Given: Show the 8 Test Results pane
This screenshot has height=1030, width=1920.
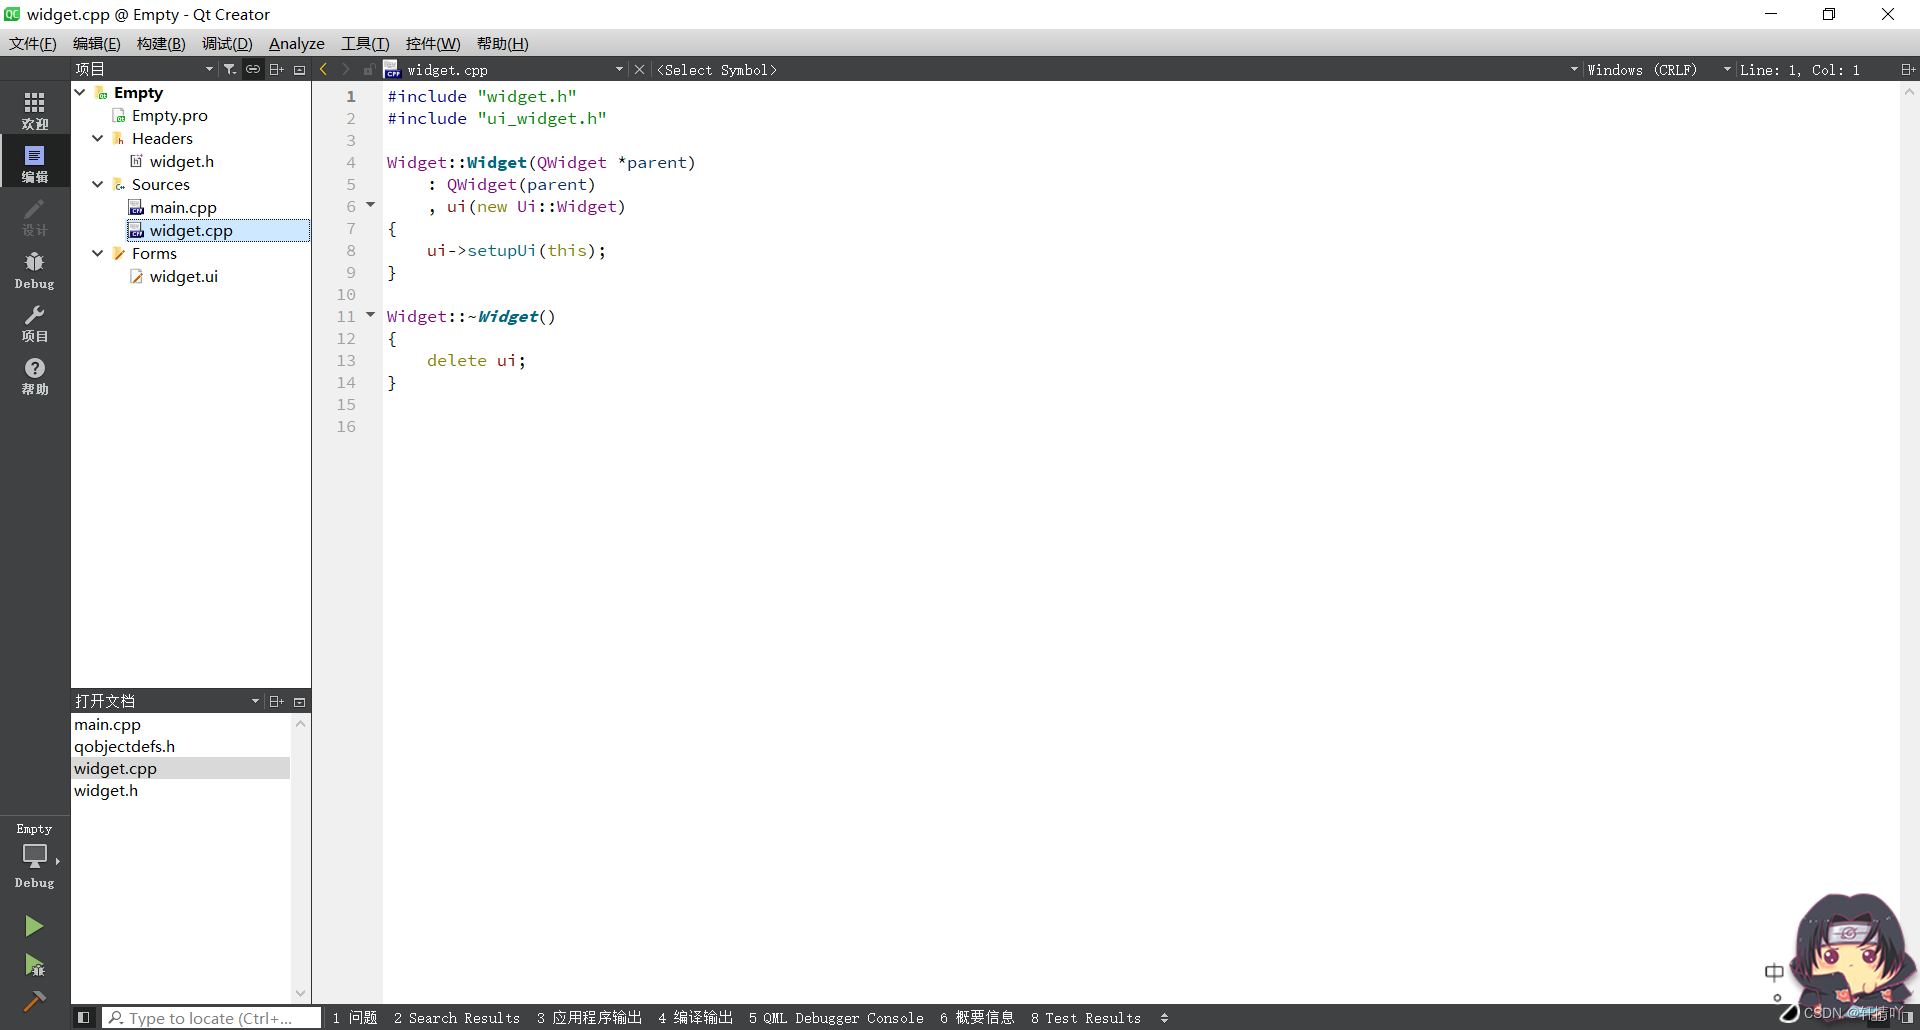Looking at the screenshot, I should [x=1086, y=1018].
